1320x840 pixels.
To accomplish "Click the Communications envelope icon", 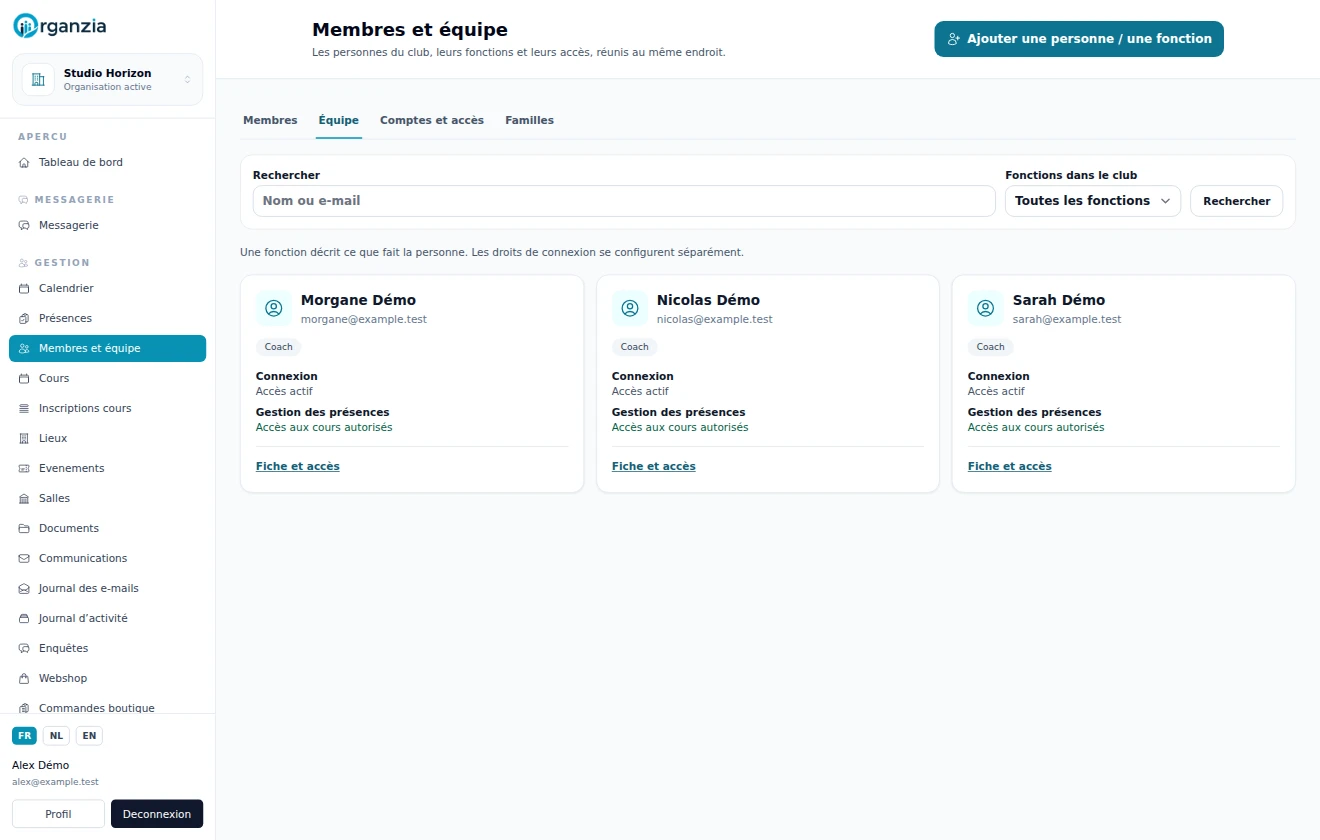I will pos(24,558).
